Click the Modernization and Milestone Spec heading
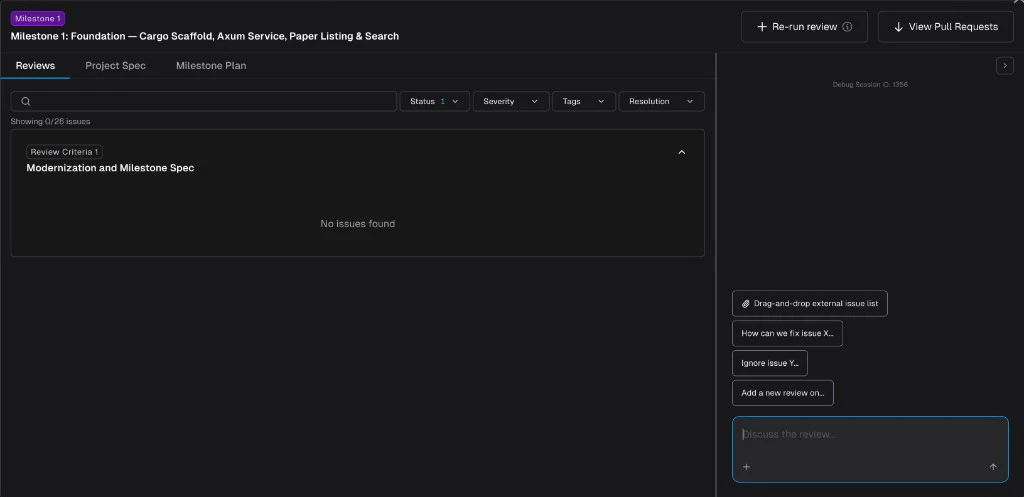 click(x=110, y=168)
